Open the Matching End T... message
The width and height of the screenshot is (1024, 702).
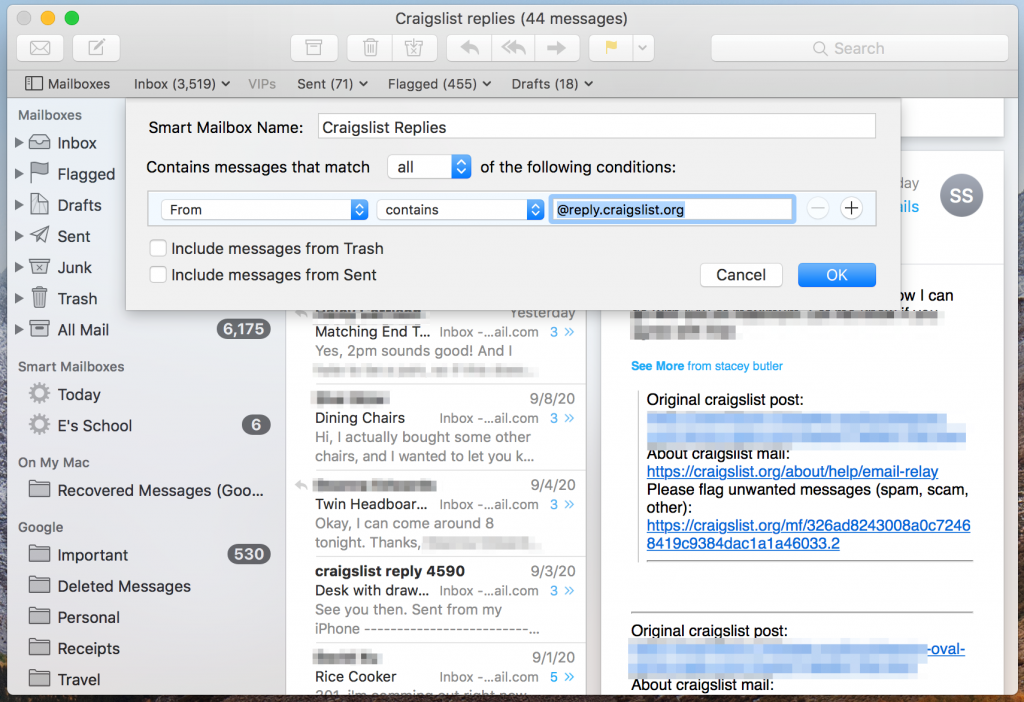tap(436, 342)
